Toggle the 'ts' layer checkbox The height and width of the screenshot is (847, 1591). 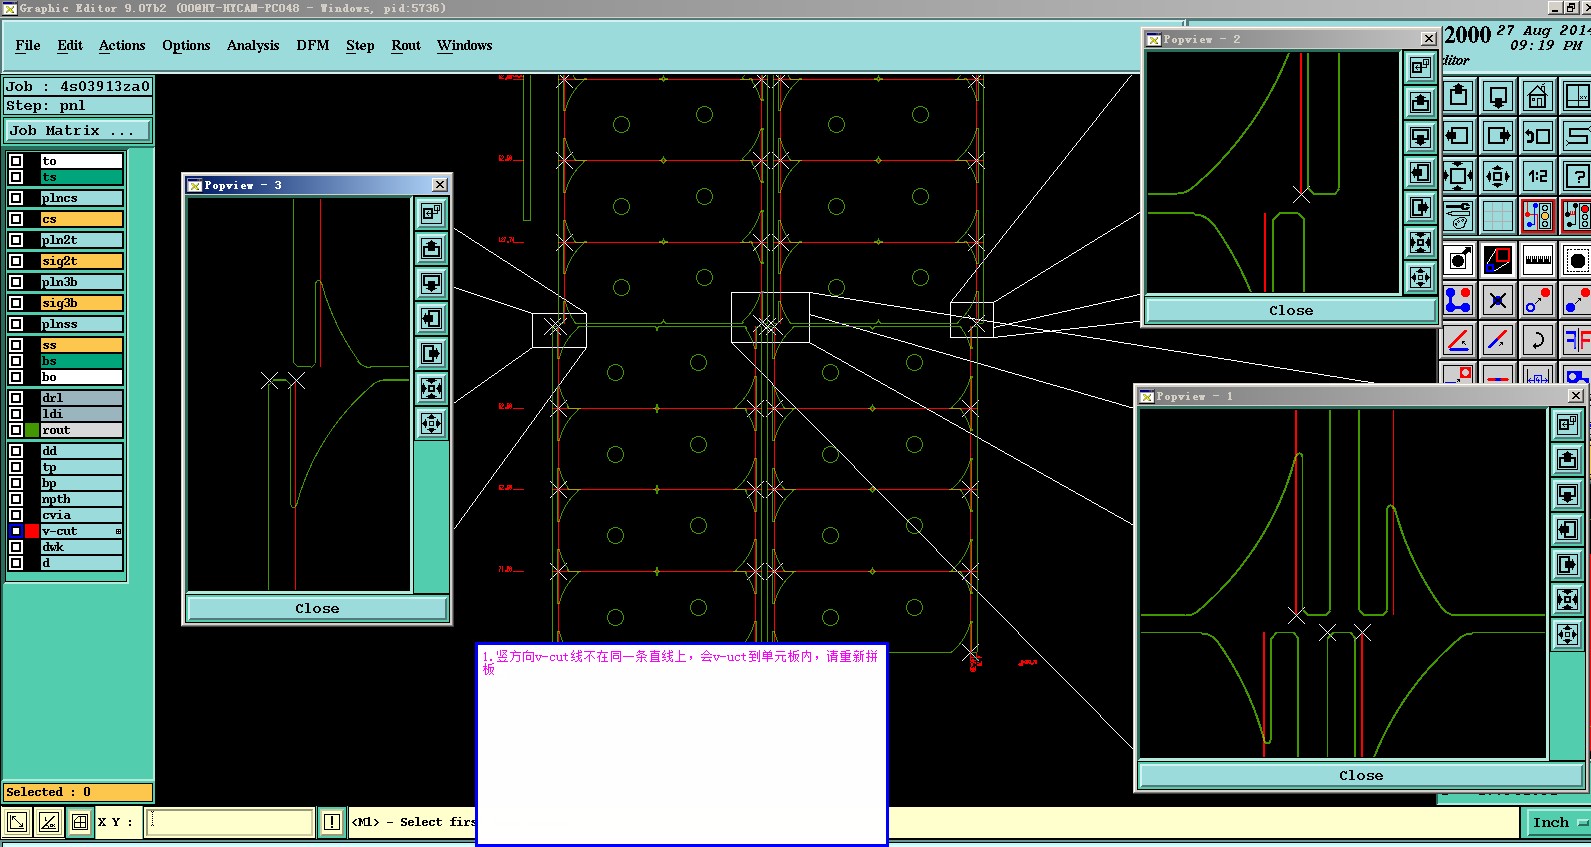16,177
